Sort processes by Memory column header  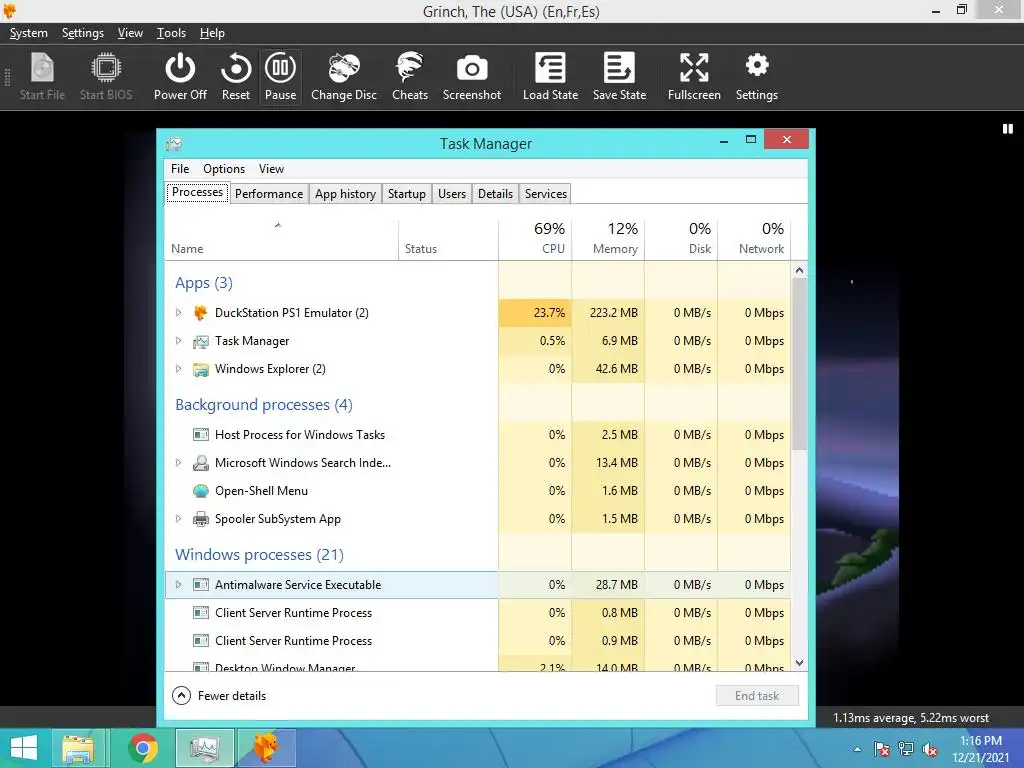609,238
